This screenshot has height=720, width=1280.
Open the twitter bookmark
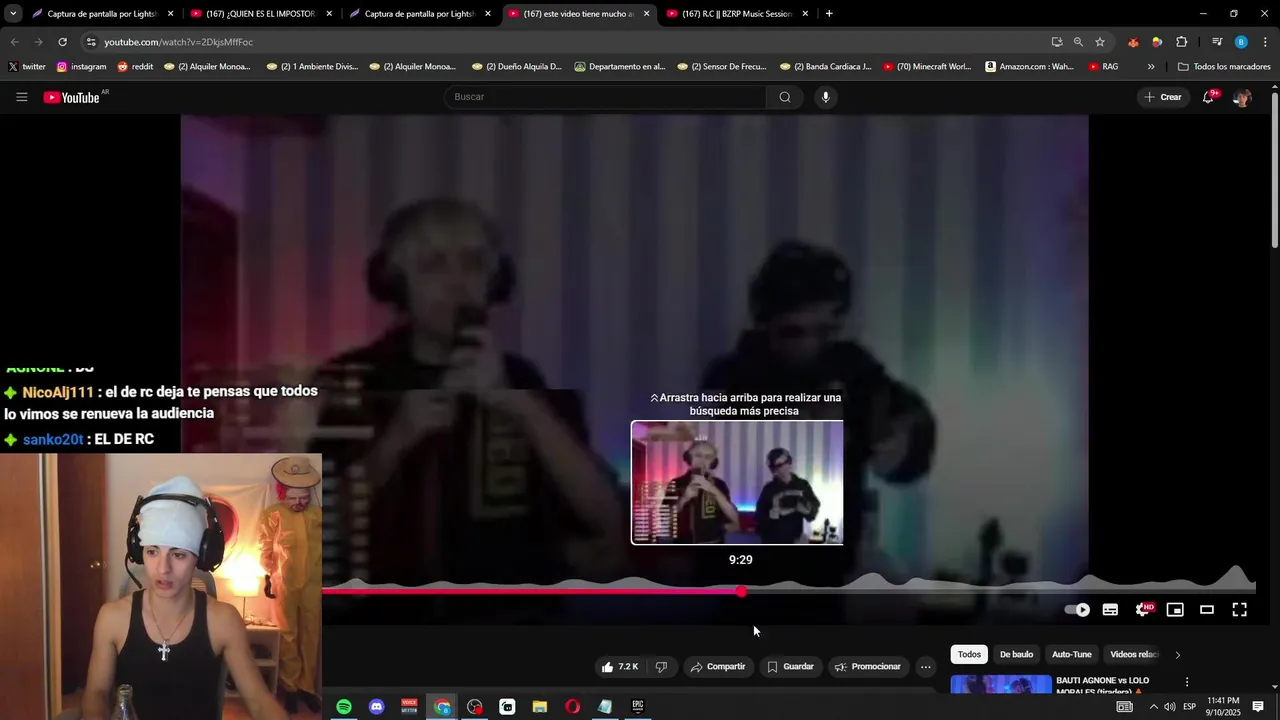pos(27,67)
